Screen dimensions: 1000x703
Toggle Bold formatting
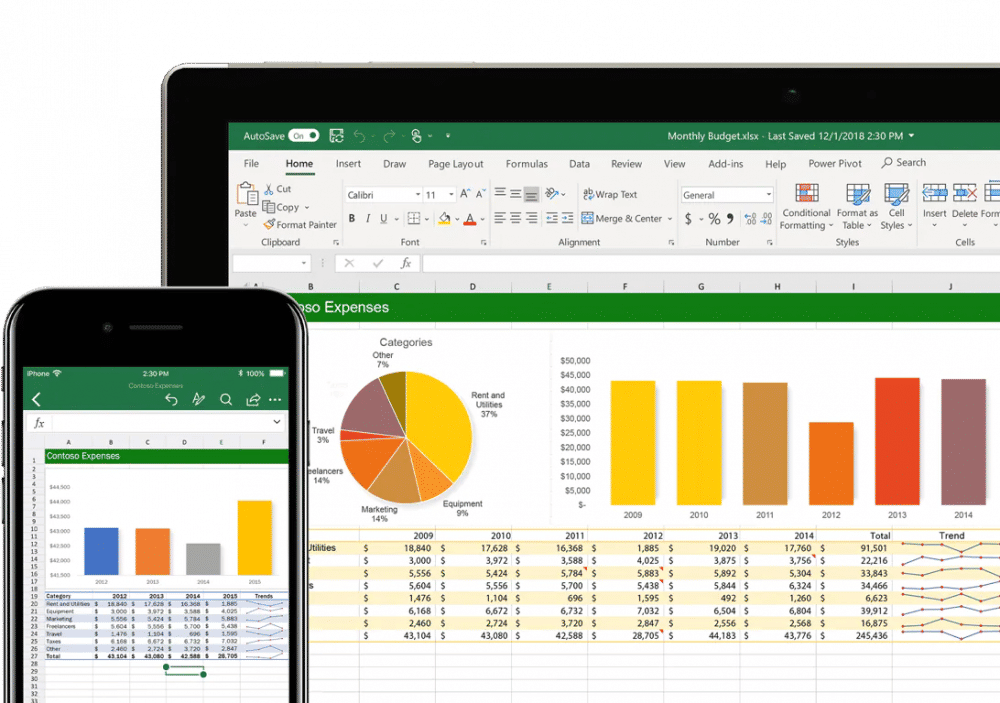click(x=352, y=218)
